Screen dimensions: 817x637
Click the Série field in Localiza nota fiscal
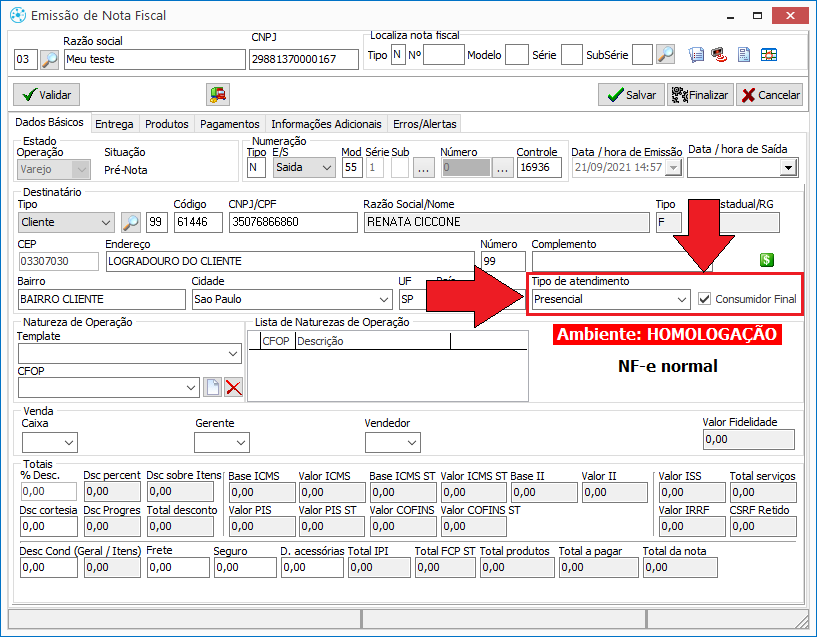point(572,55)
